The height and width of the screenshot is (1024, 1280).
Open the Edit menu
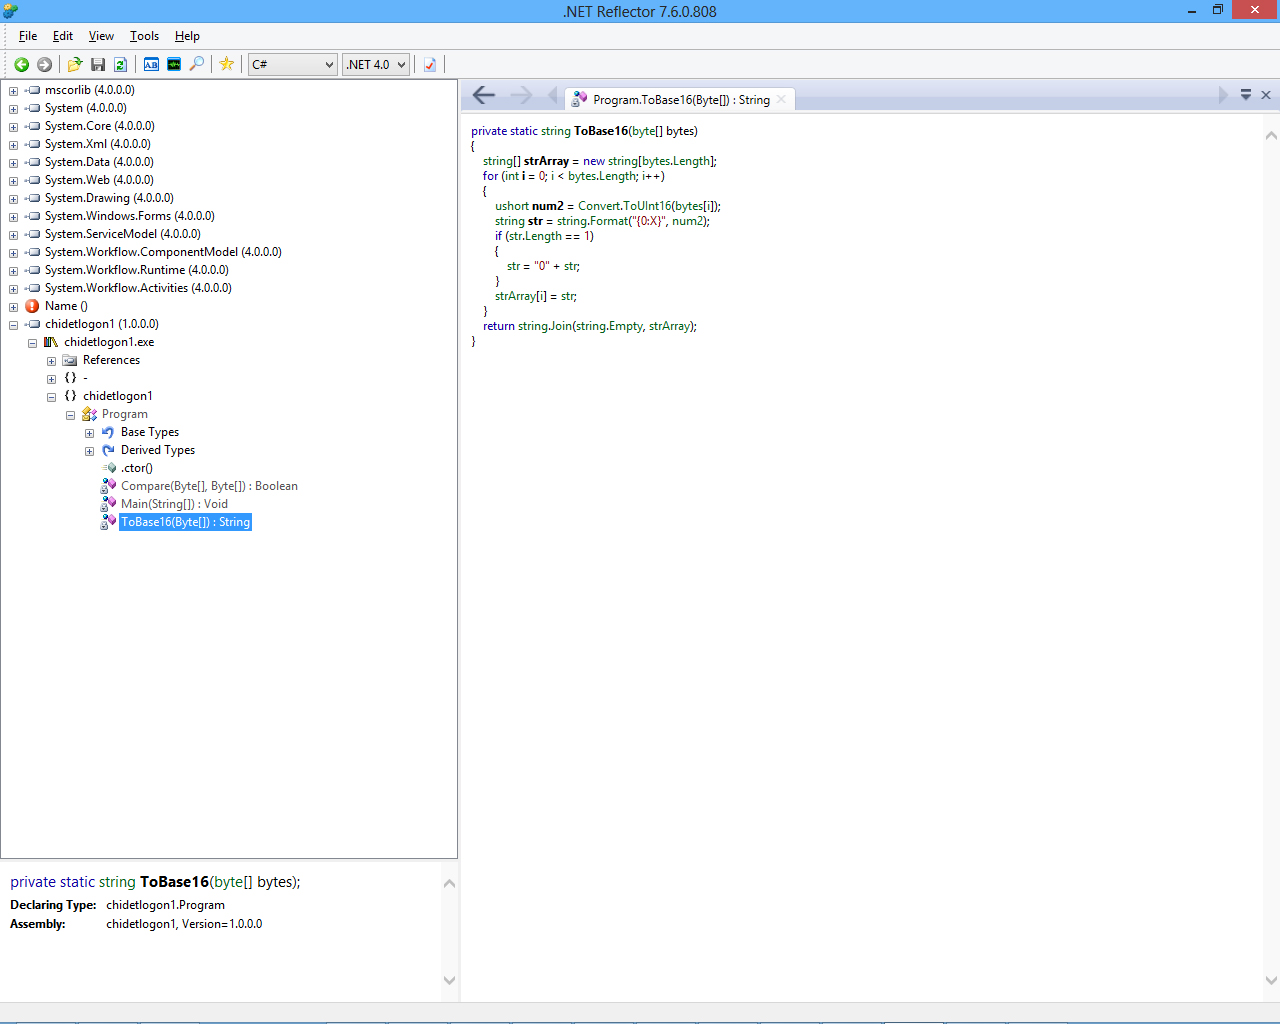(63, 36)
